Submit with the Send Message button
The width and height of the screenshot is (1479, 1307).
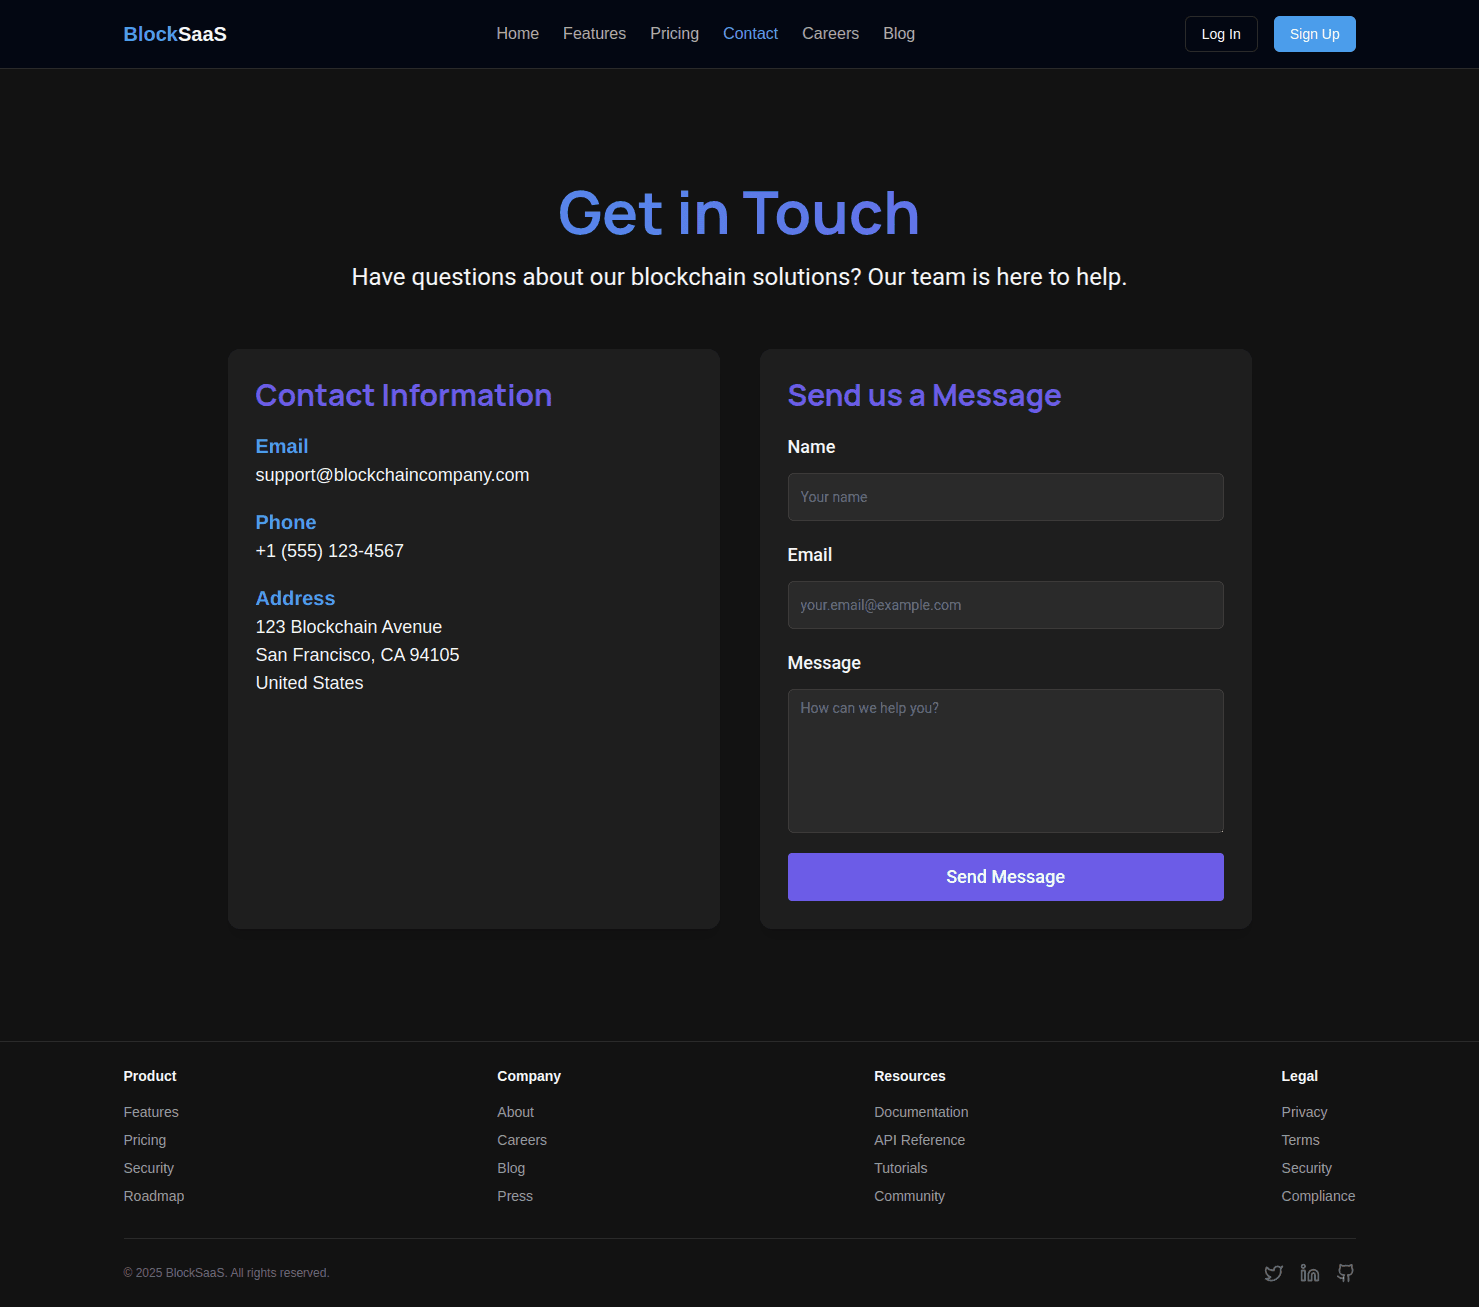point(1005,876)
